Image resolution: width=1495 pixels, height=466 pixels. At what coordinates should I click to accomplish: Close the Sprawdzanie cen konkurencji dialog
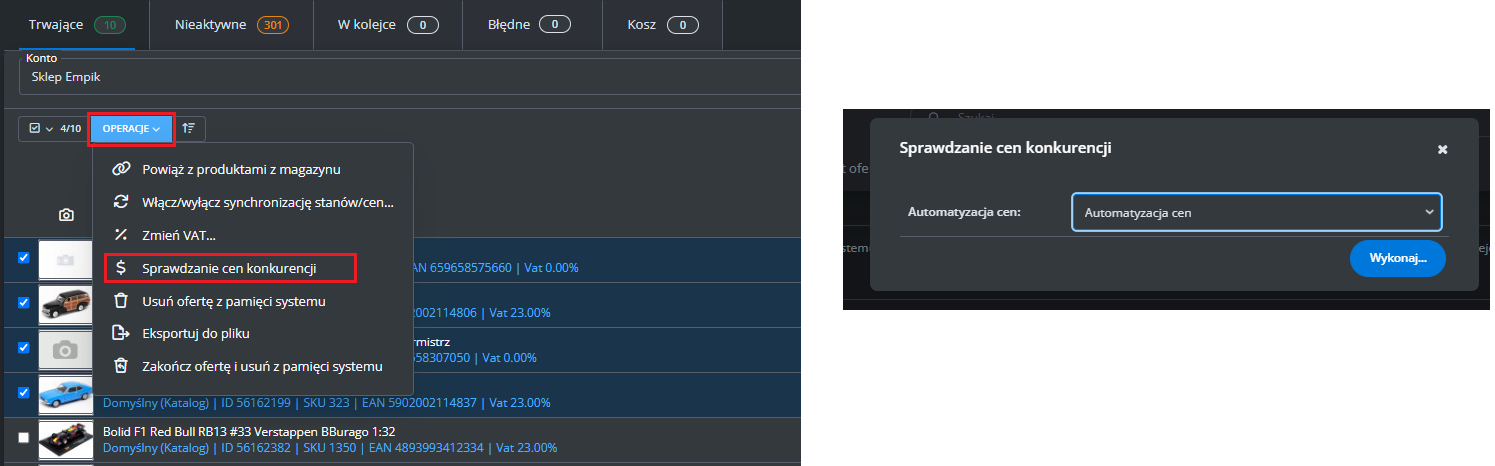tap(1442, 149)
